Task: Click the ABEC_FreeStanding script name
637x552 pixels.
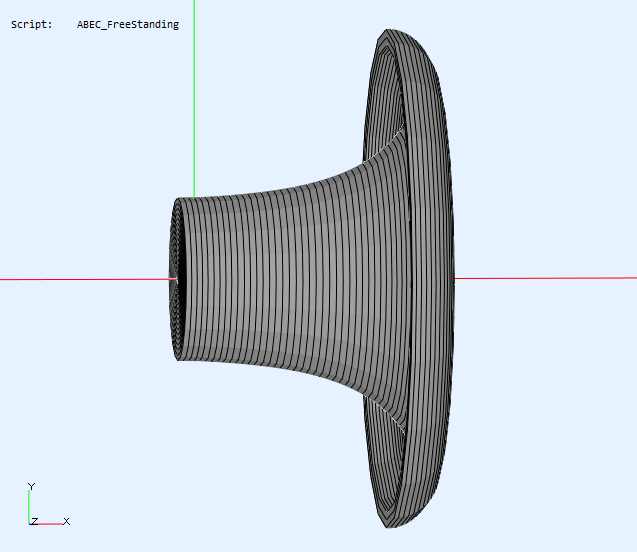Action: (x=128, y=25)
